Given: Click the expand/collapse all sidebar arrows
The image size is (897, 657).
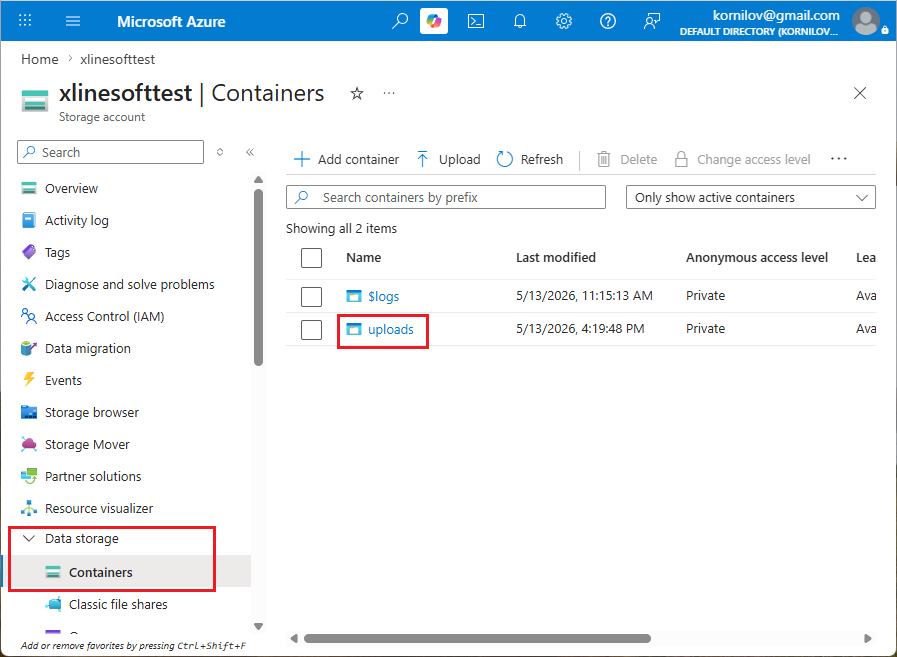Looking at the screenshot, I should [x=220, y=152].
